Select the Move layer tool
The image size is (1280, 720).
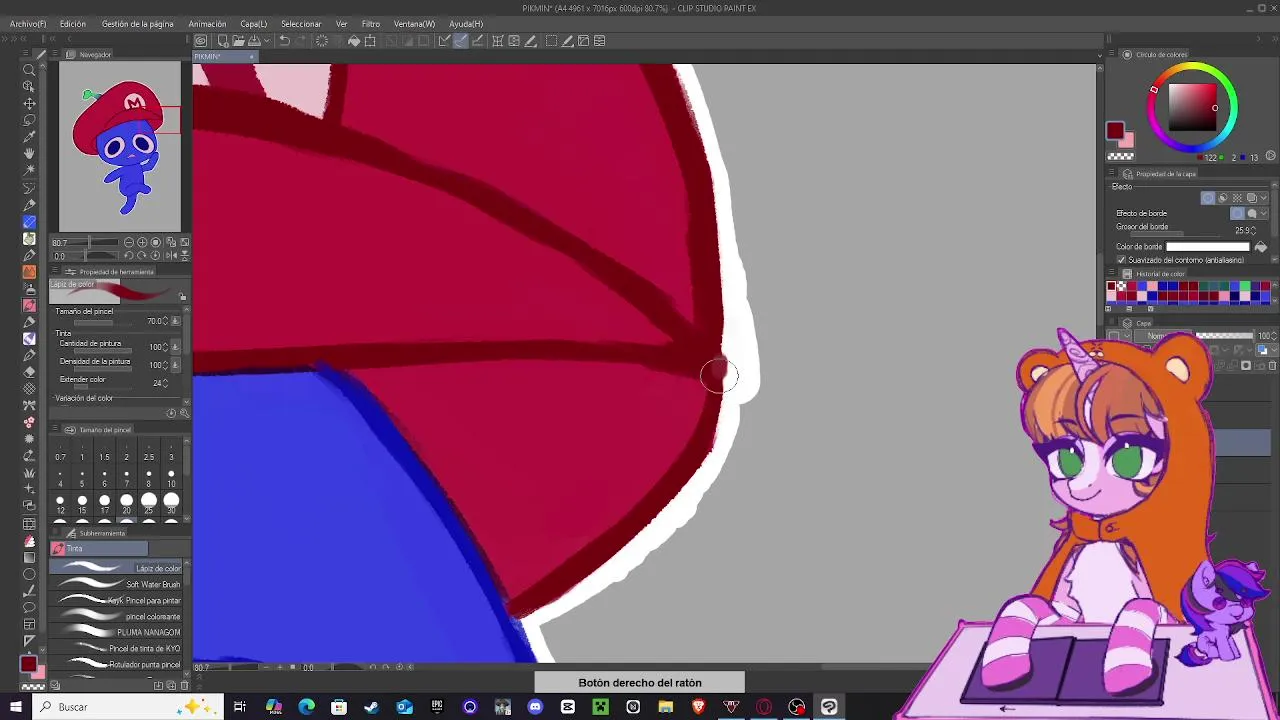(x=29, y=103)
